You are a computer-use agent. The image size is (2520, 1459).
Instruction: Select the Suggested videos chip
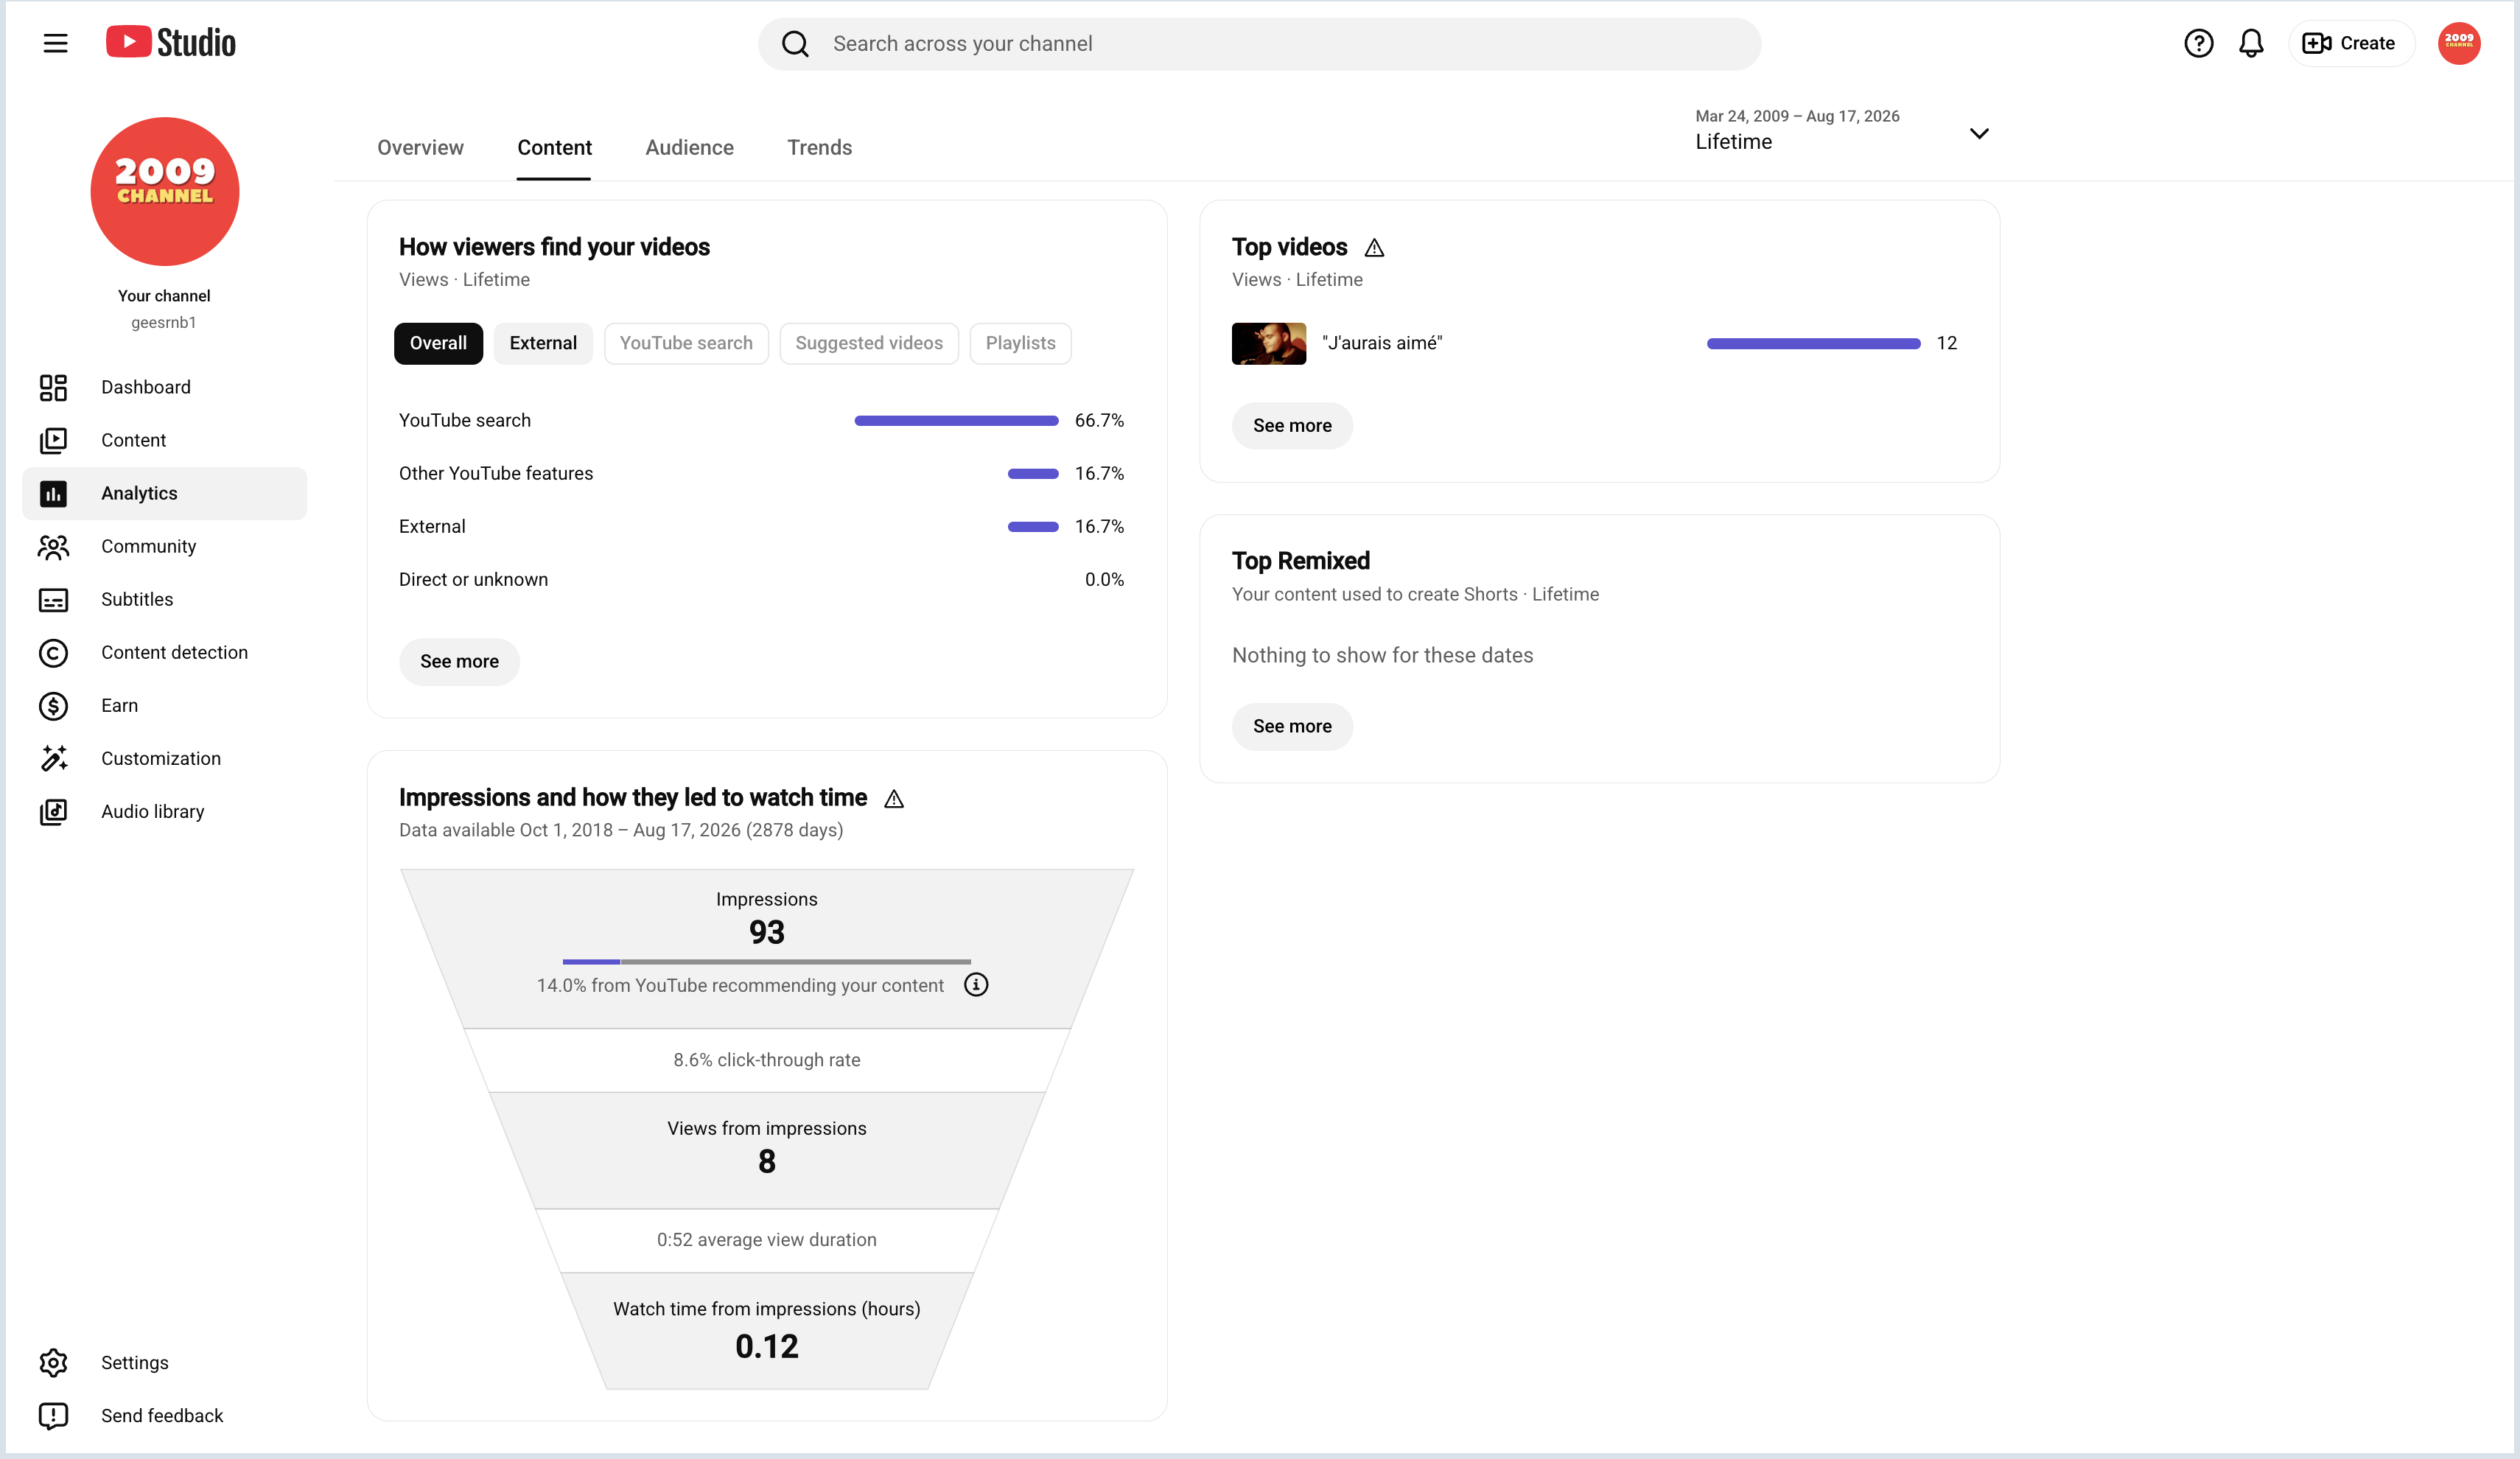[x=869, y=343]
